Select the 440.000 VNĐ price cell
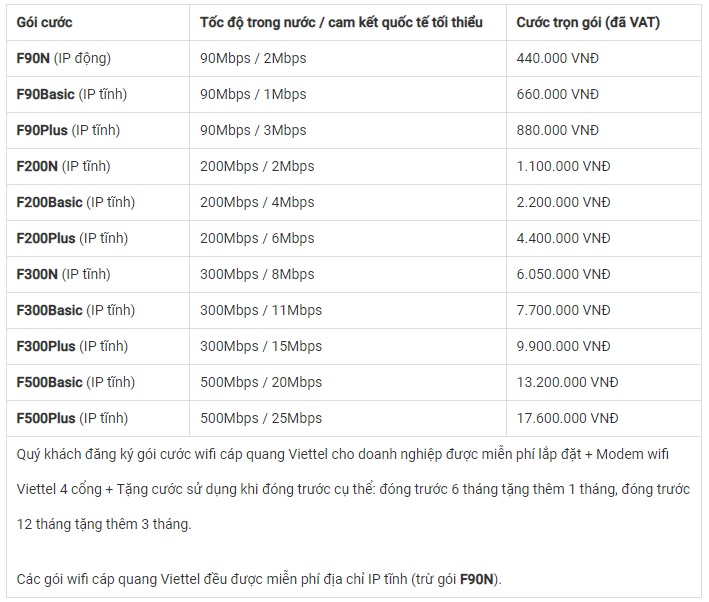 (x=604, y=58)
